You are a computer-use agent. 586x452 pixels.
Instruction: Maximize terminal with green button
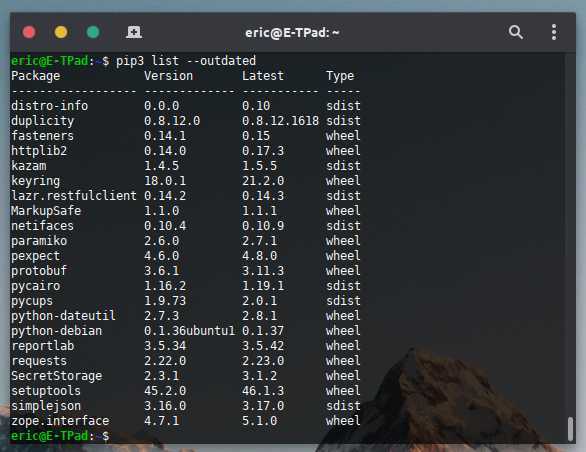click(x=93, y=32)
